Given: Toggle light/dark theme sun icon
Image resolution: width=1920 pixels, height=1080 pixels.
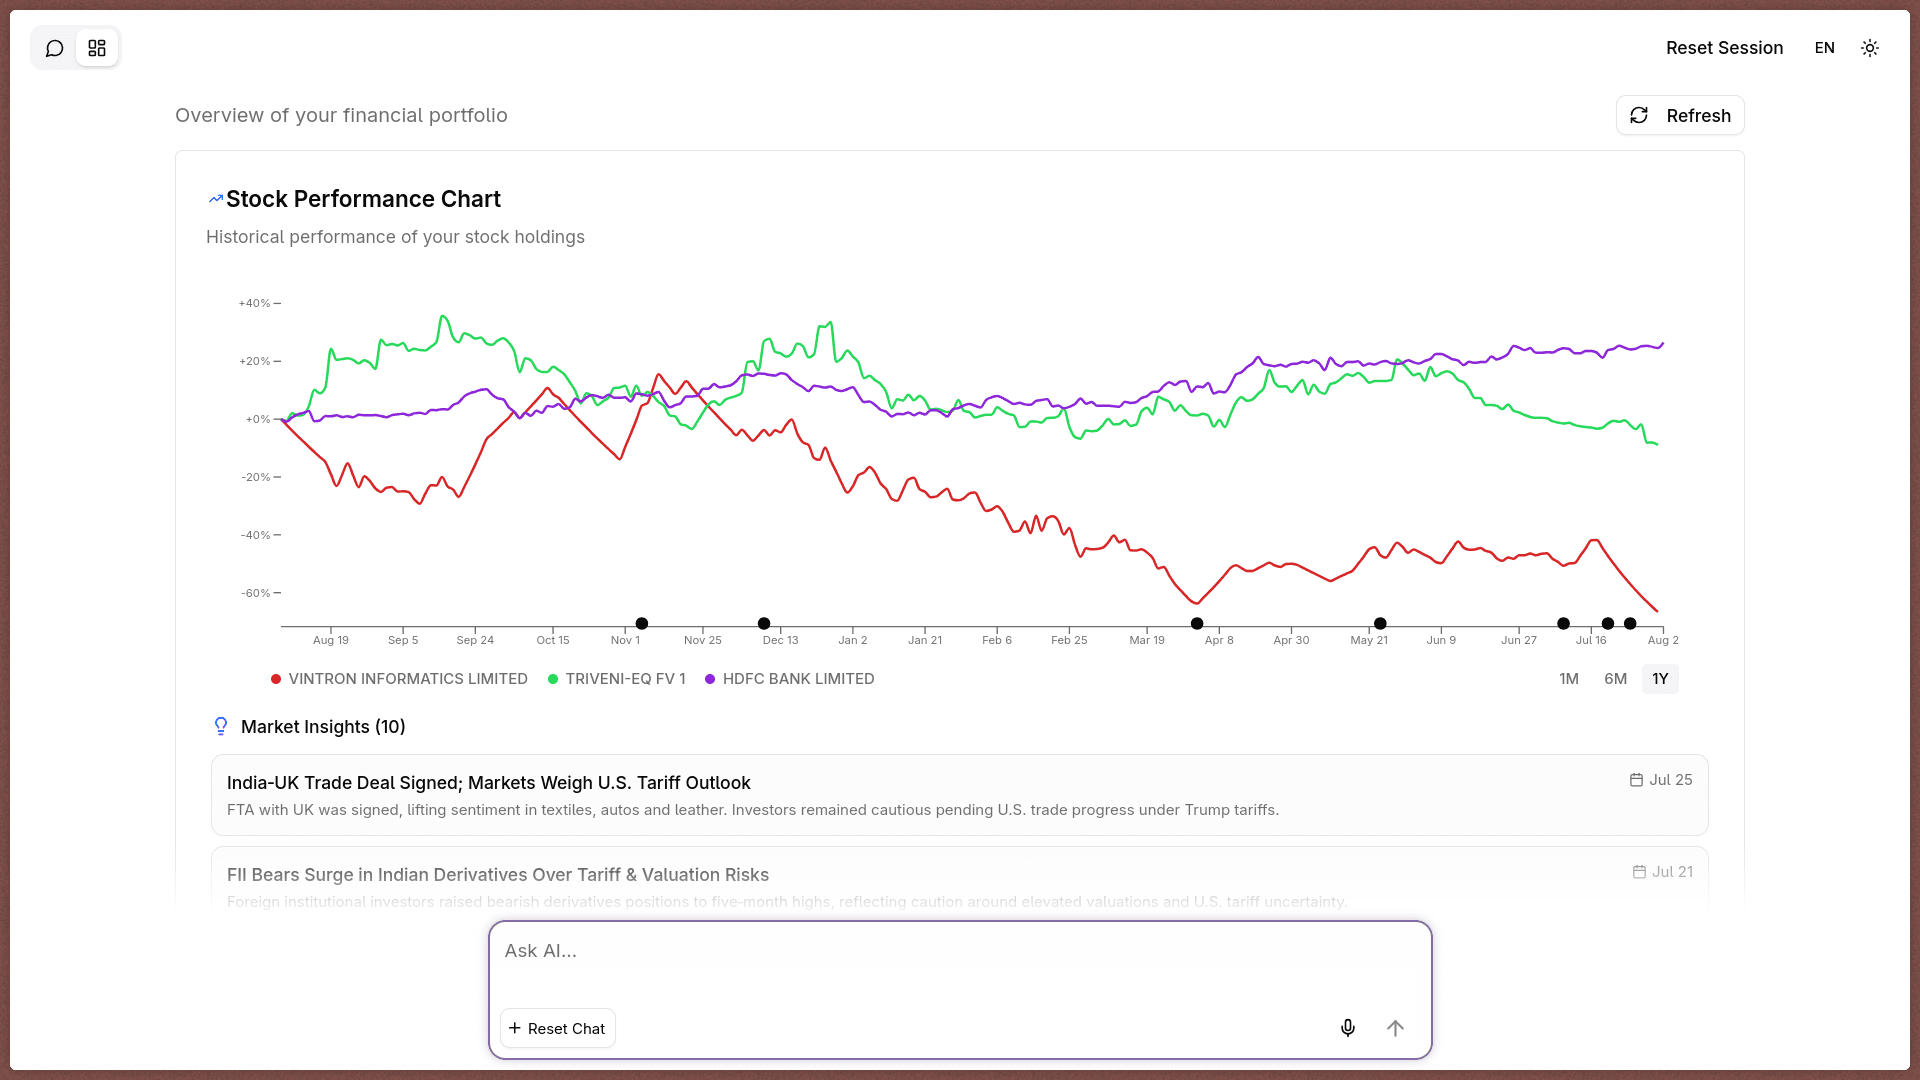Looking at the screenshot, I should coord(1870,48).
